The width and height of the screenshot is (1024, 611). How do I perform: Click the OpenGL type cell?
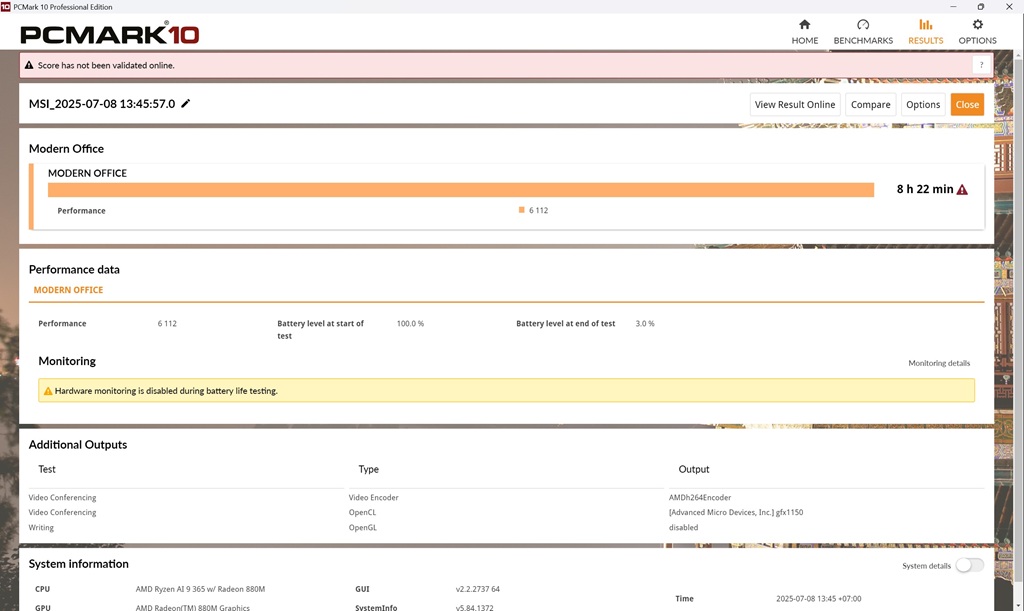pyautogui.click(x=362, y=527)
